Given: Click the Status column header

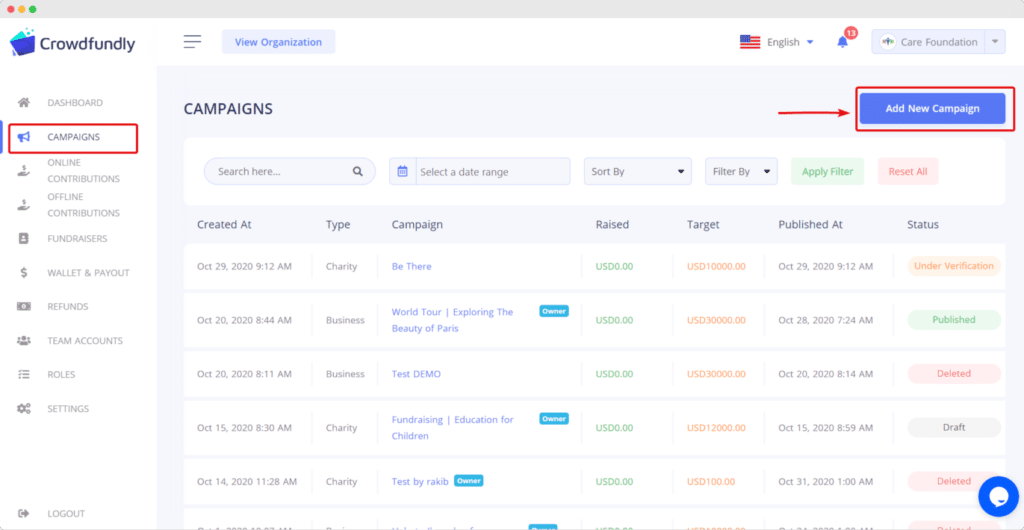Looking at the screenshot, I should click(x=923, y=225).
